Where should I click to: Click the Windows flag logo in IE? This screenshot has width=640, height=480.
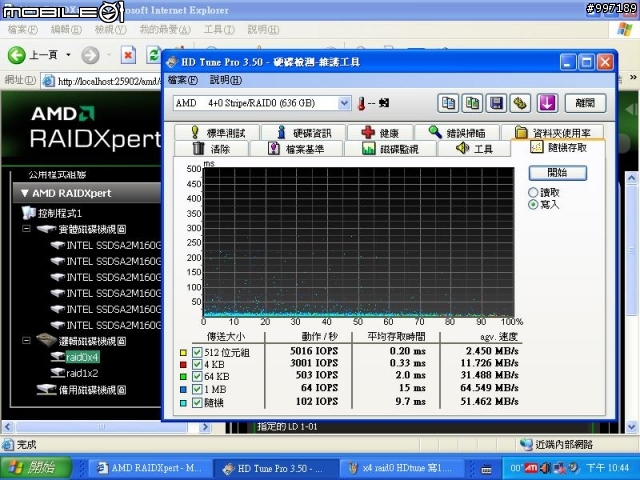624,30
